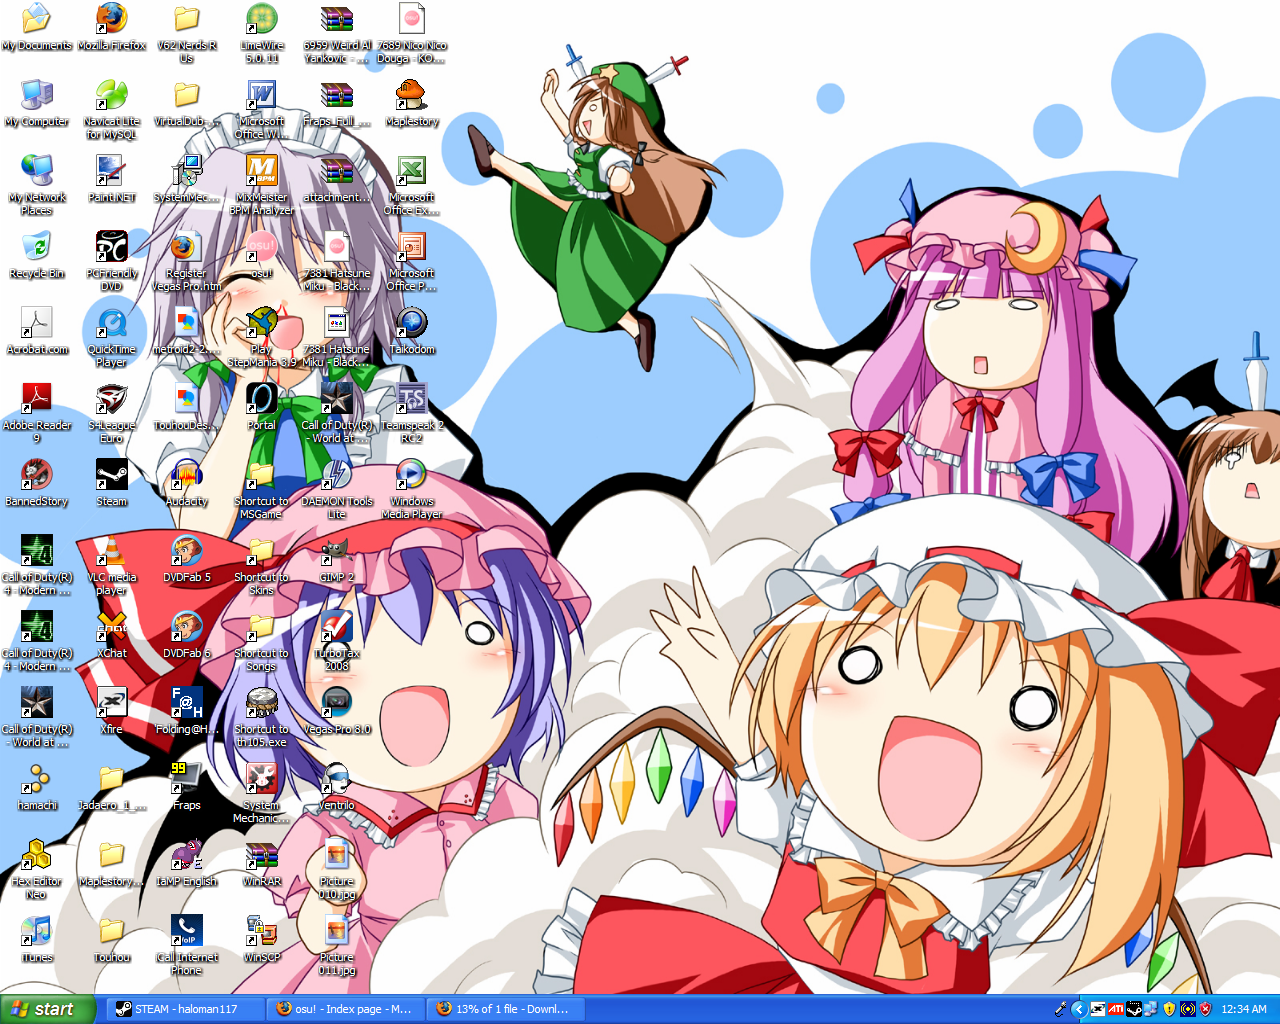Image resolution: width=1280 pixels, height=1024 pixels.
Task: Select the Steam desktop shortcut
Action: 112,475
